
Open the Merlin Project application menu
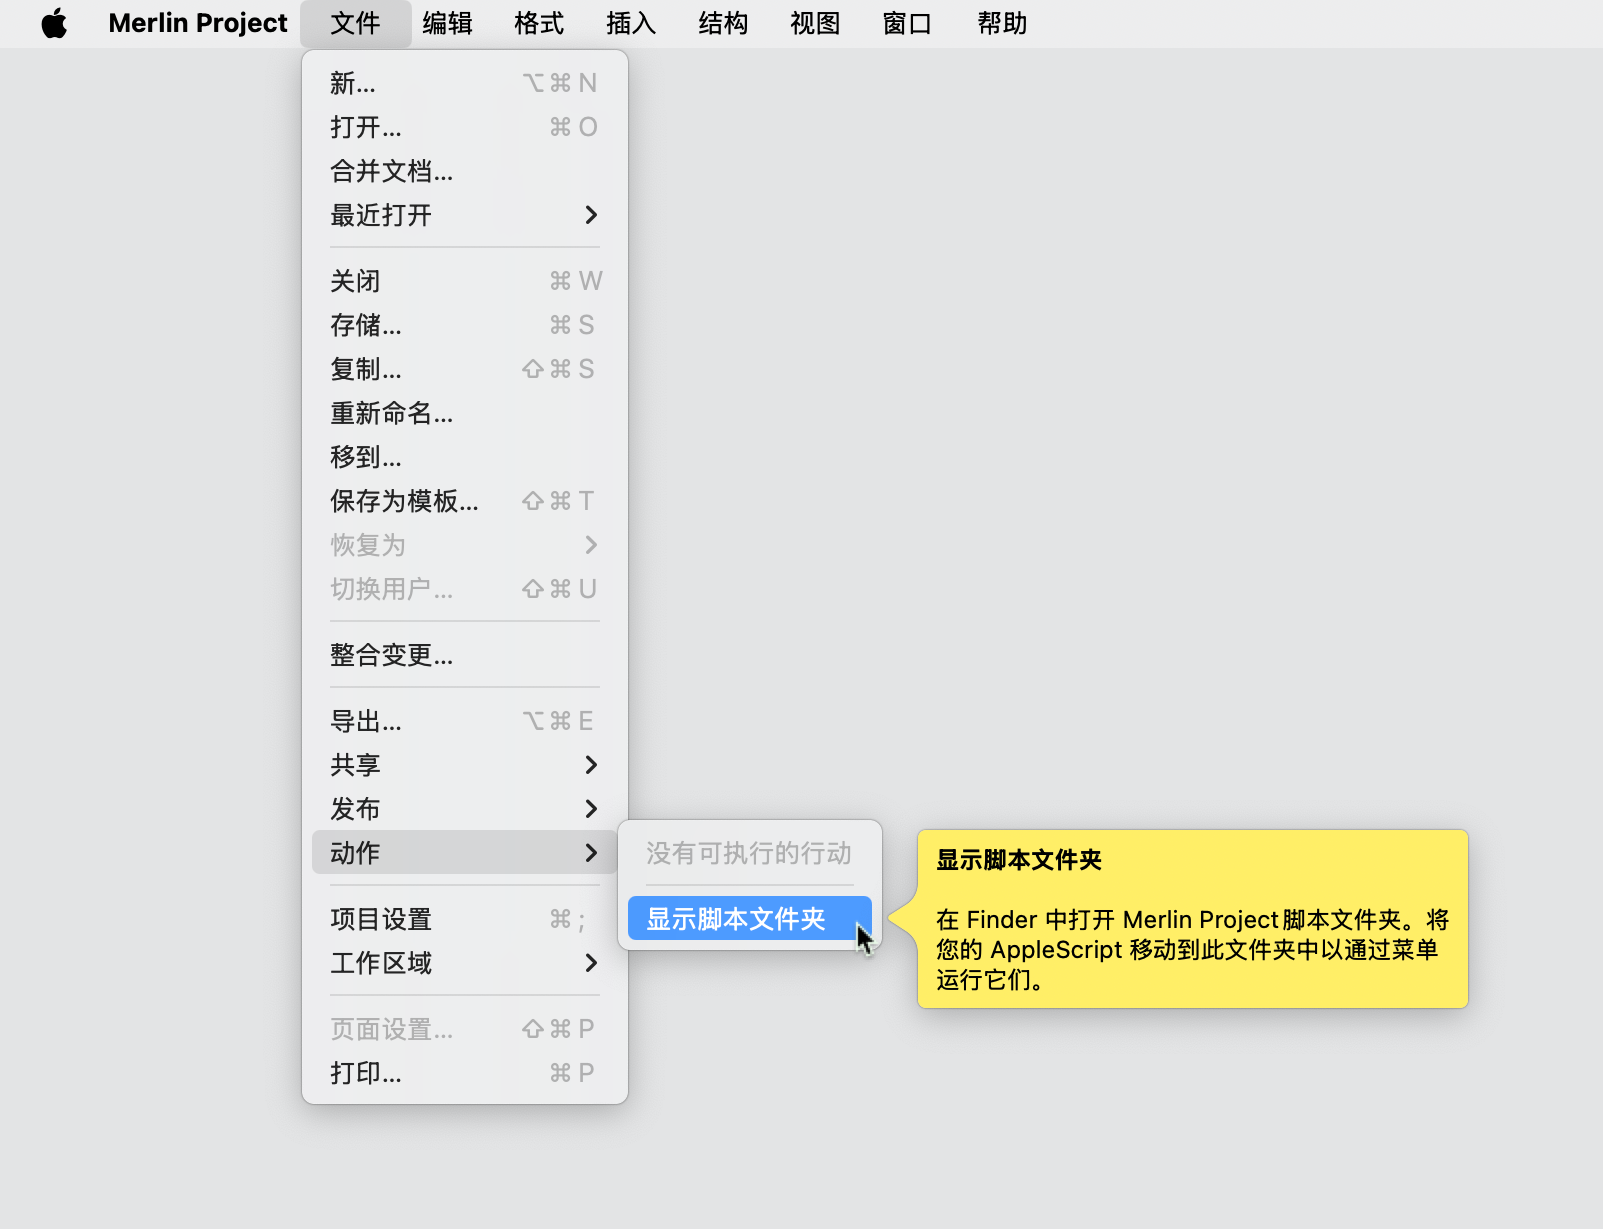198,23
